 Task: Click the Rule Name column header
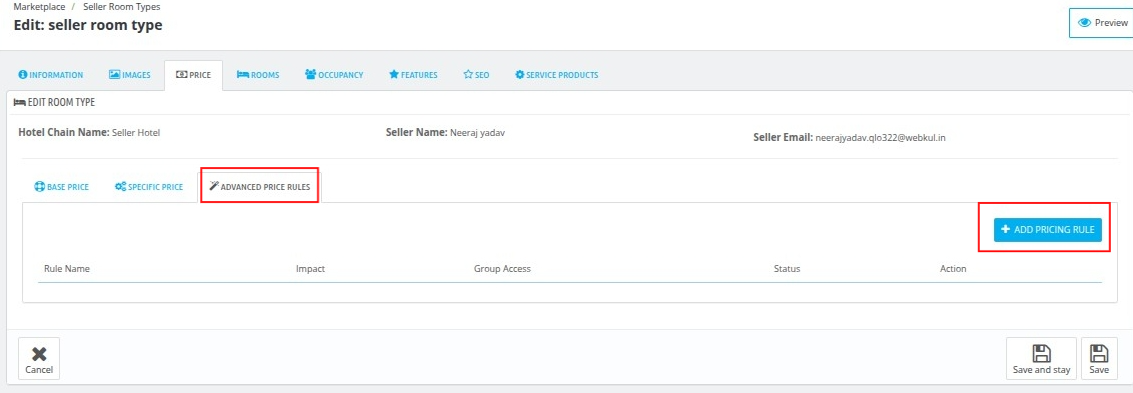(x=66, y=269)
